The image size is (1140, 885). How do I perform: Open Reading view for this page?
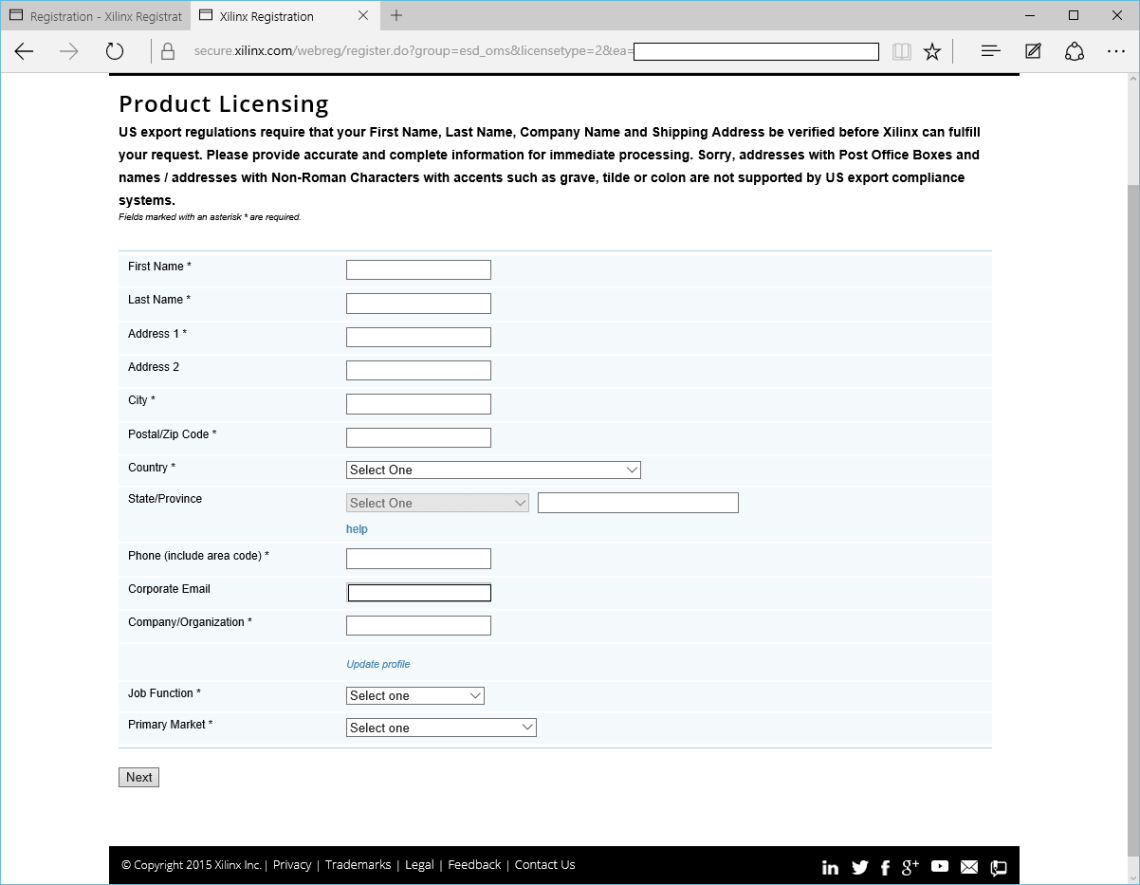(x=902, y=51)
